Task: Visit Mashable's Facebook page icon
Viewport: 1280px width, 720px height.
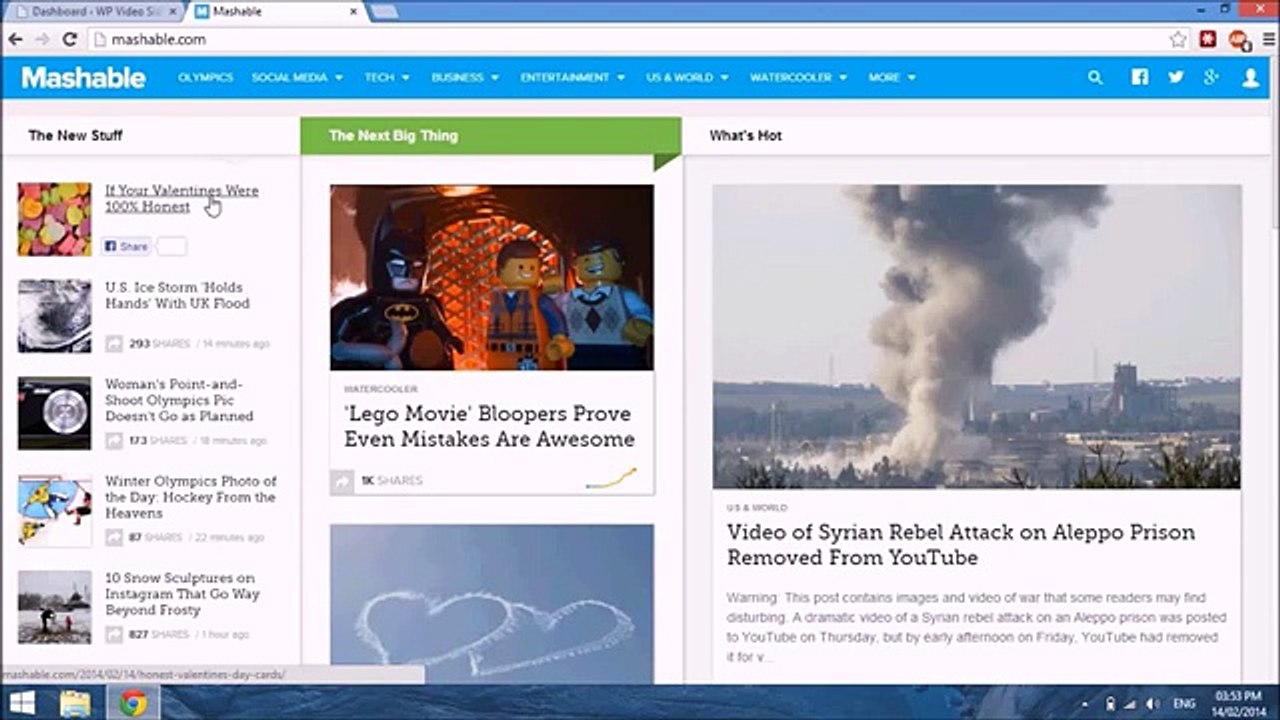Action: point(1139,77)
